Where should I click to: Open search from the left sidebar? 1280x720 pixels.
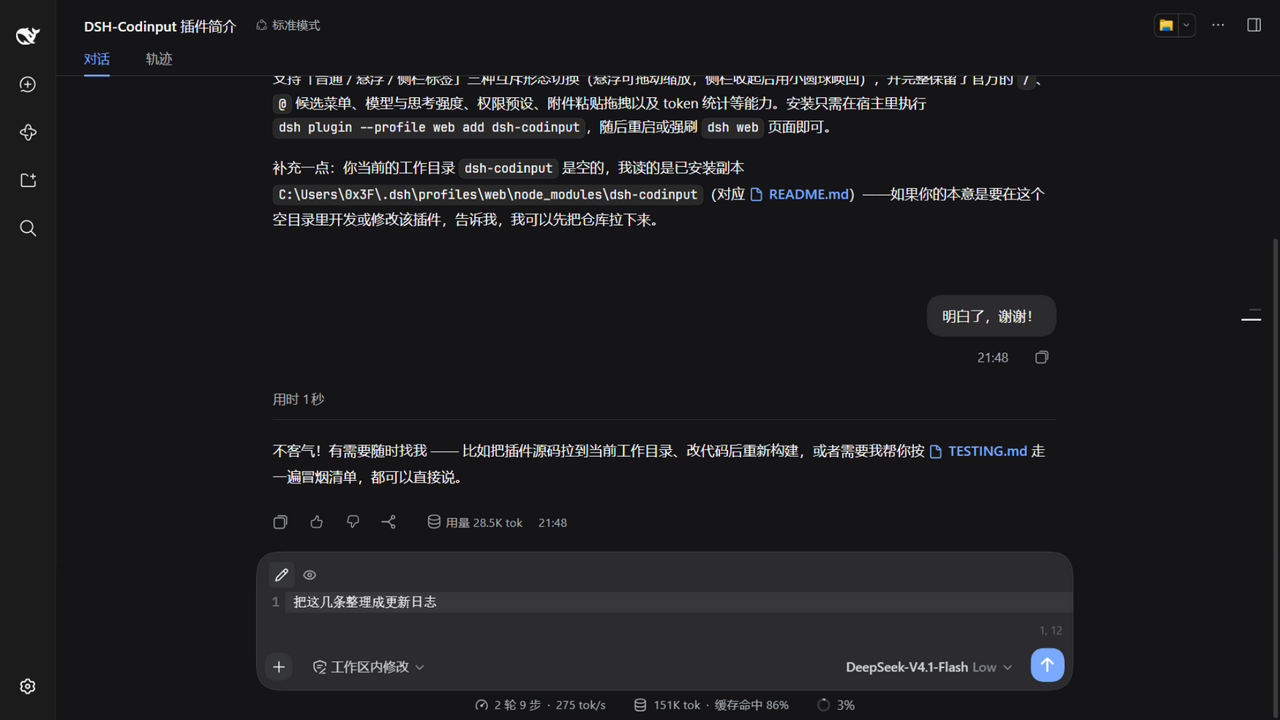[28, 229]
